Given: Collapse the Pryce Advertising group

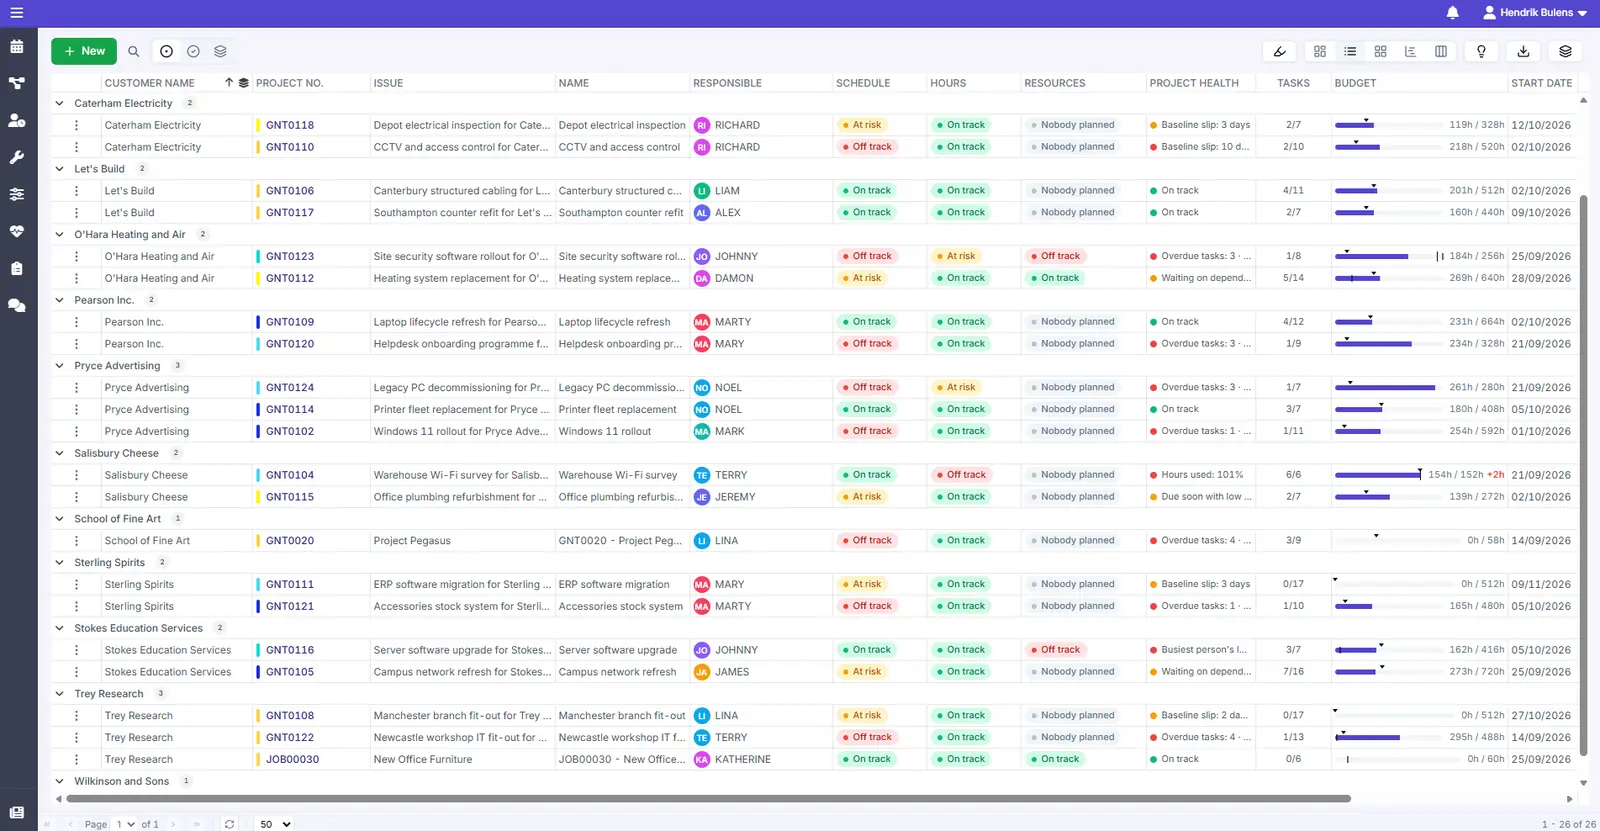Looking at the screenshot, I should pos(59,366).
